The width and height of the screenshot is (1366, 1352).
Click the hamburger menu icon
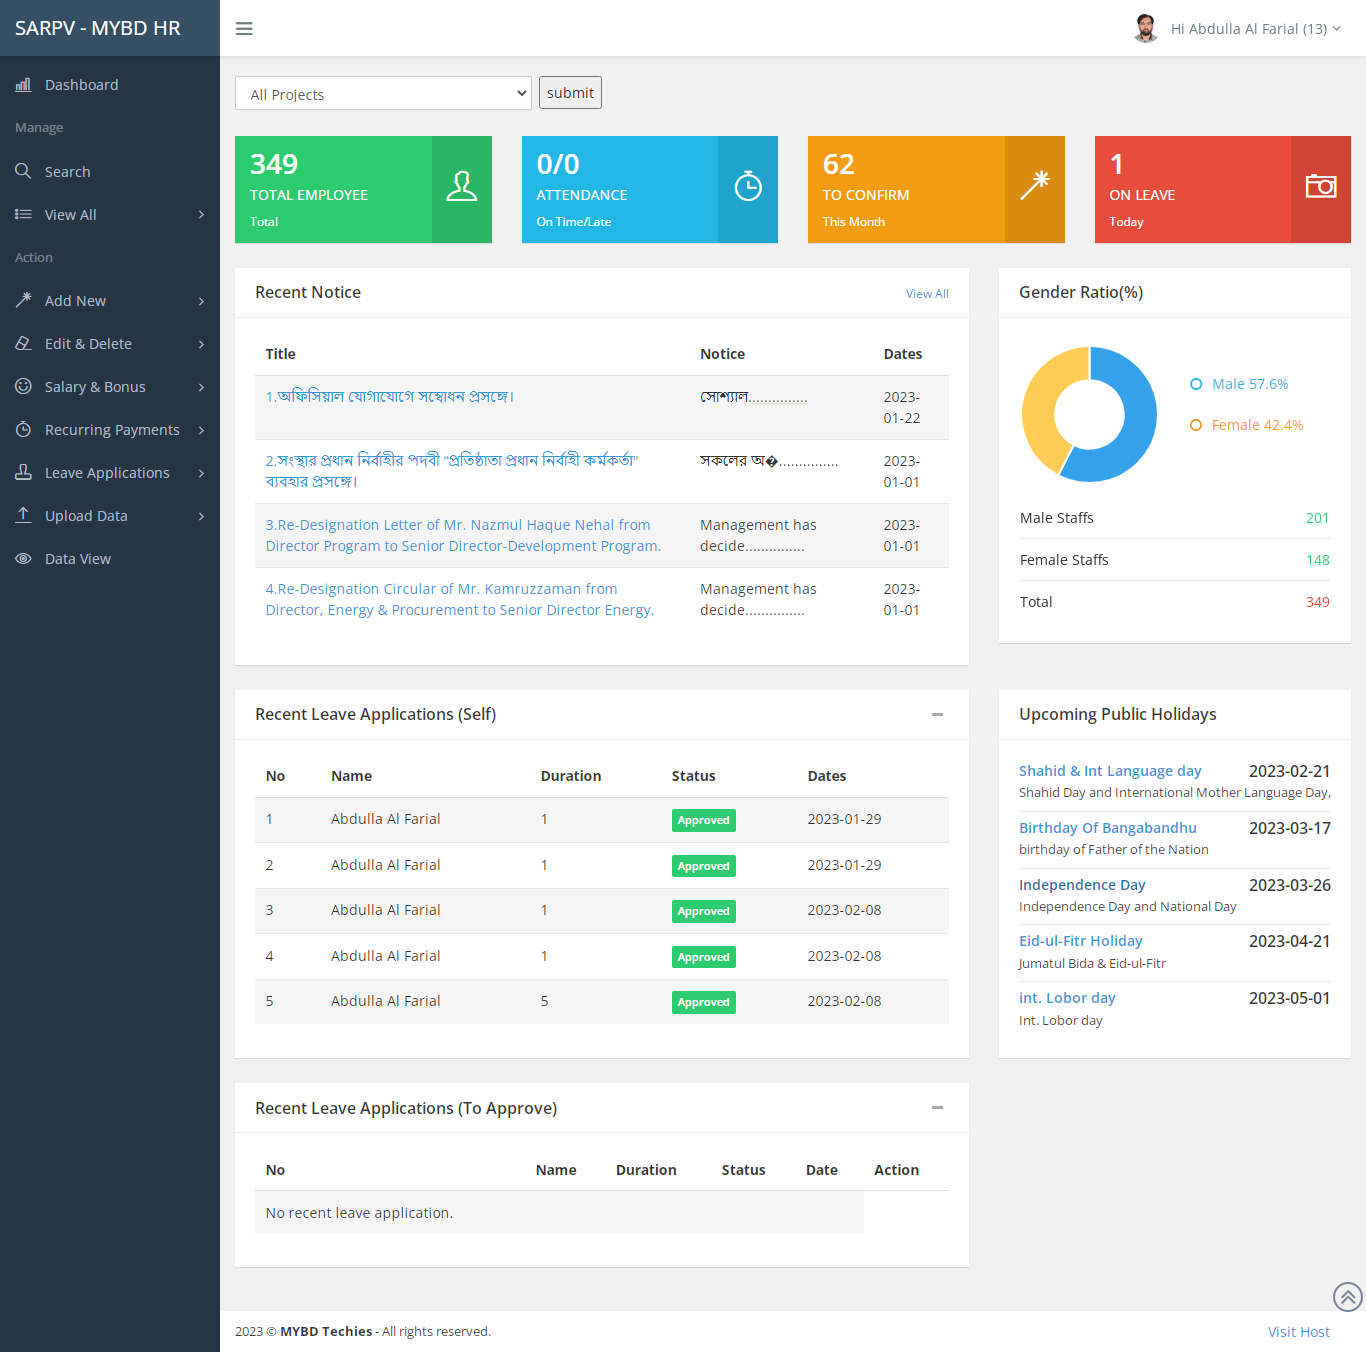[x=244, y=29]
